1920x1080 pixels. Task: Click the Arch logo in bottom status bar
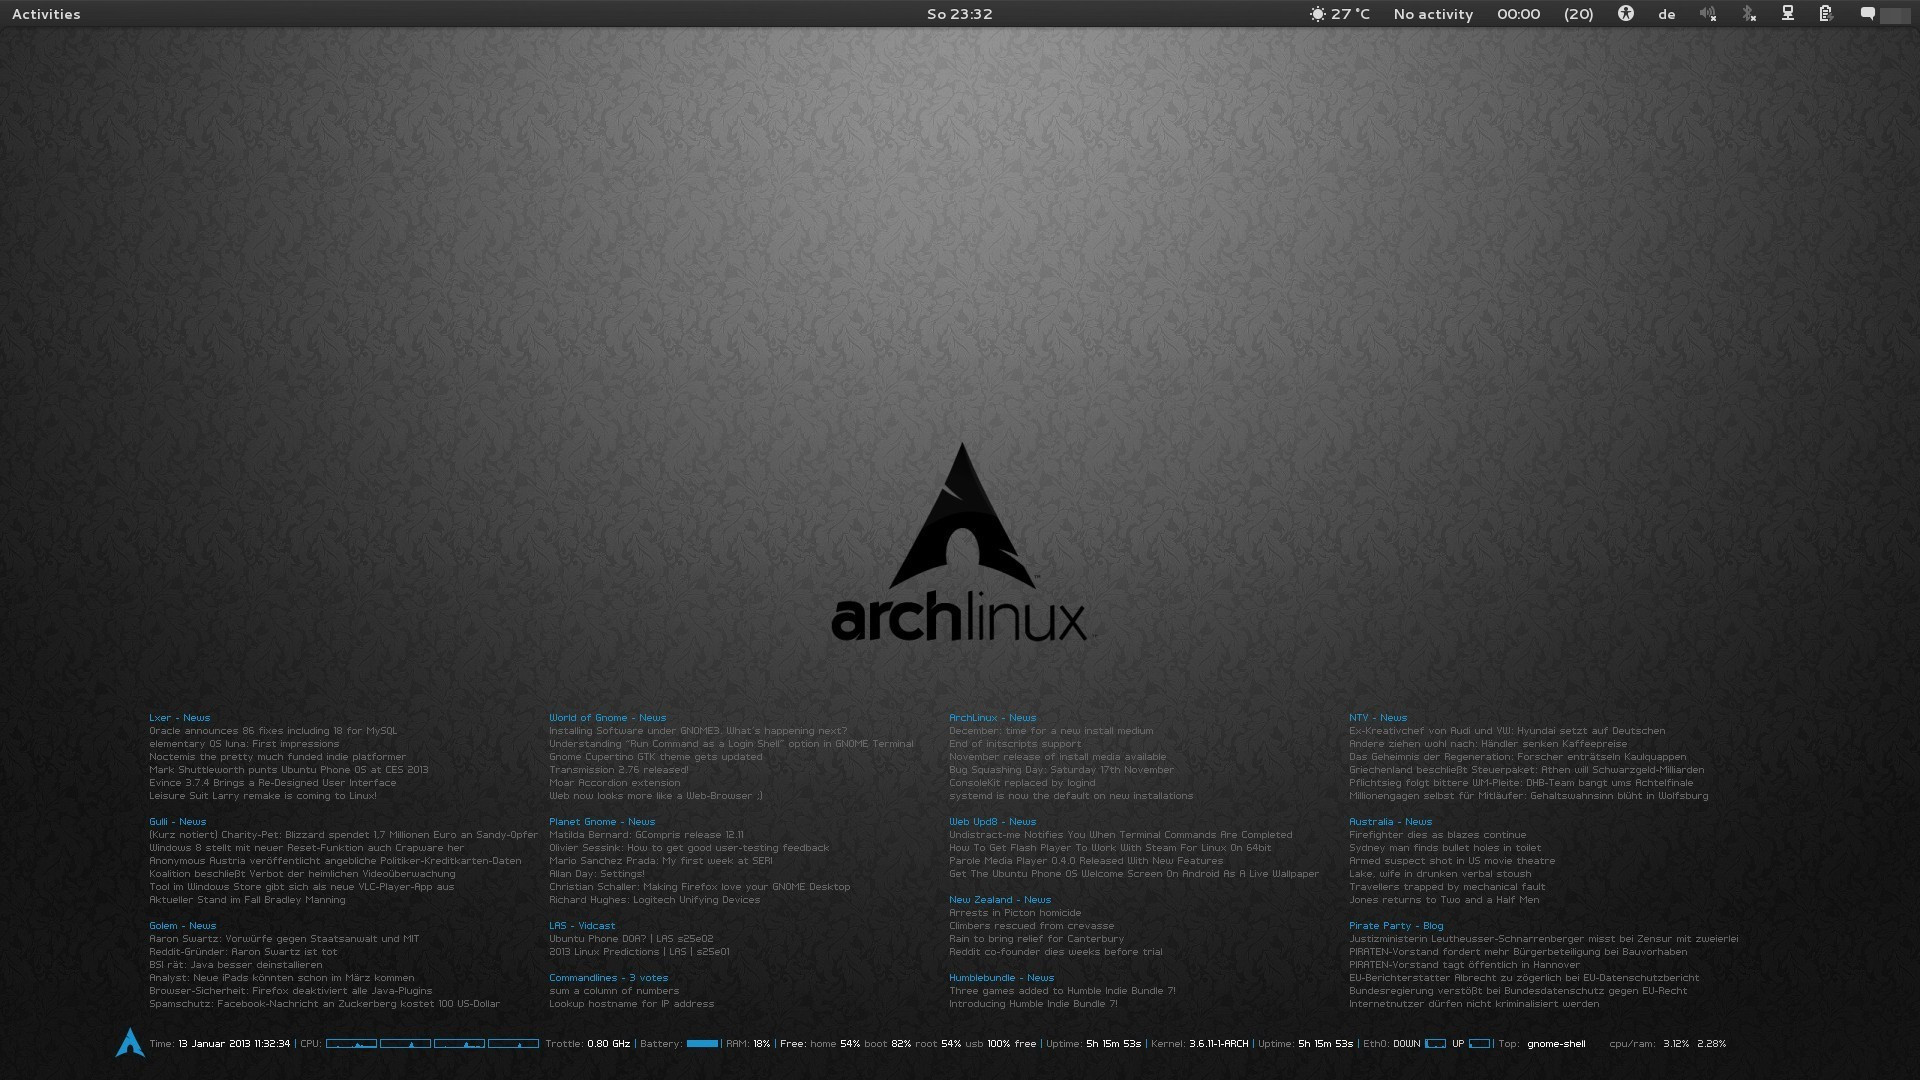[130, 1042]
